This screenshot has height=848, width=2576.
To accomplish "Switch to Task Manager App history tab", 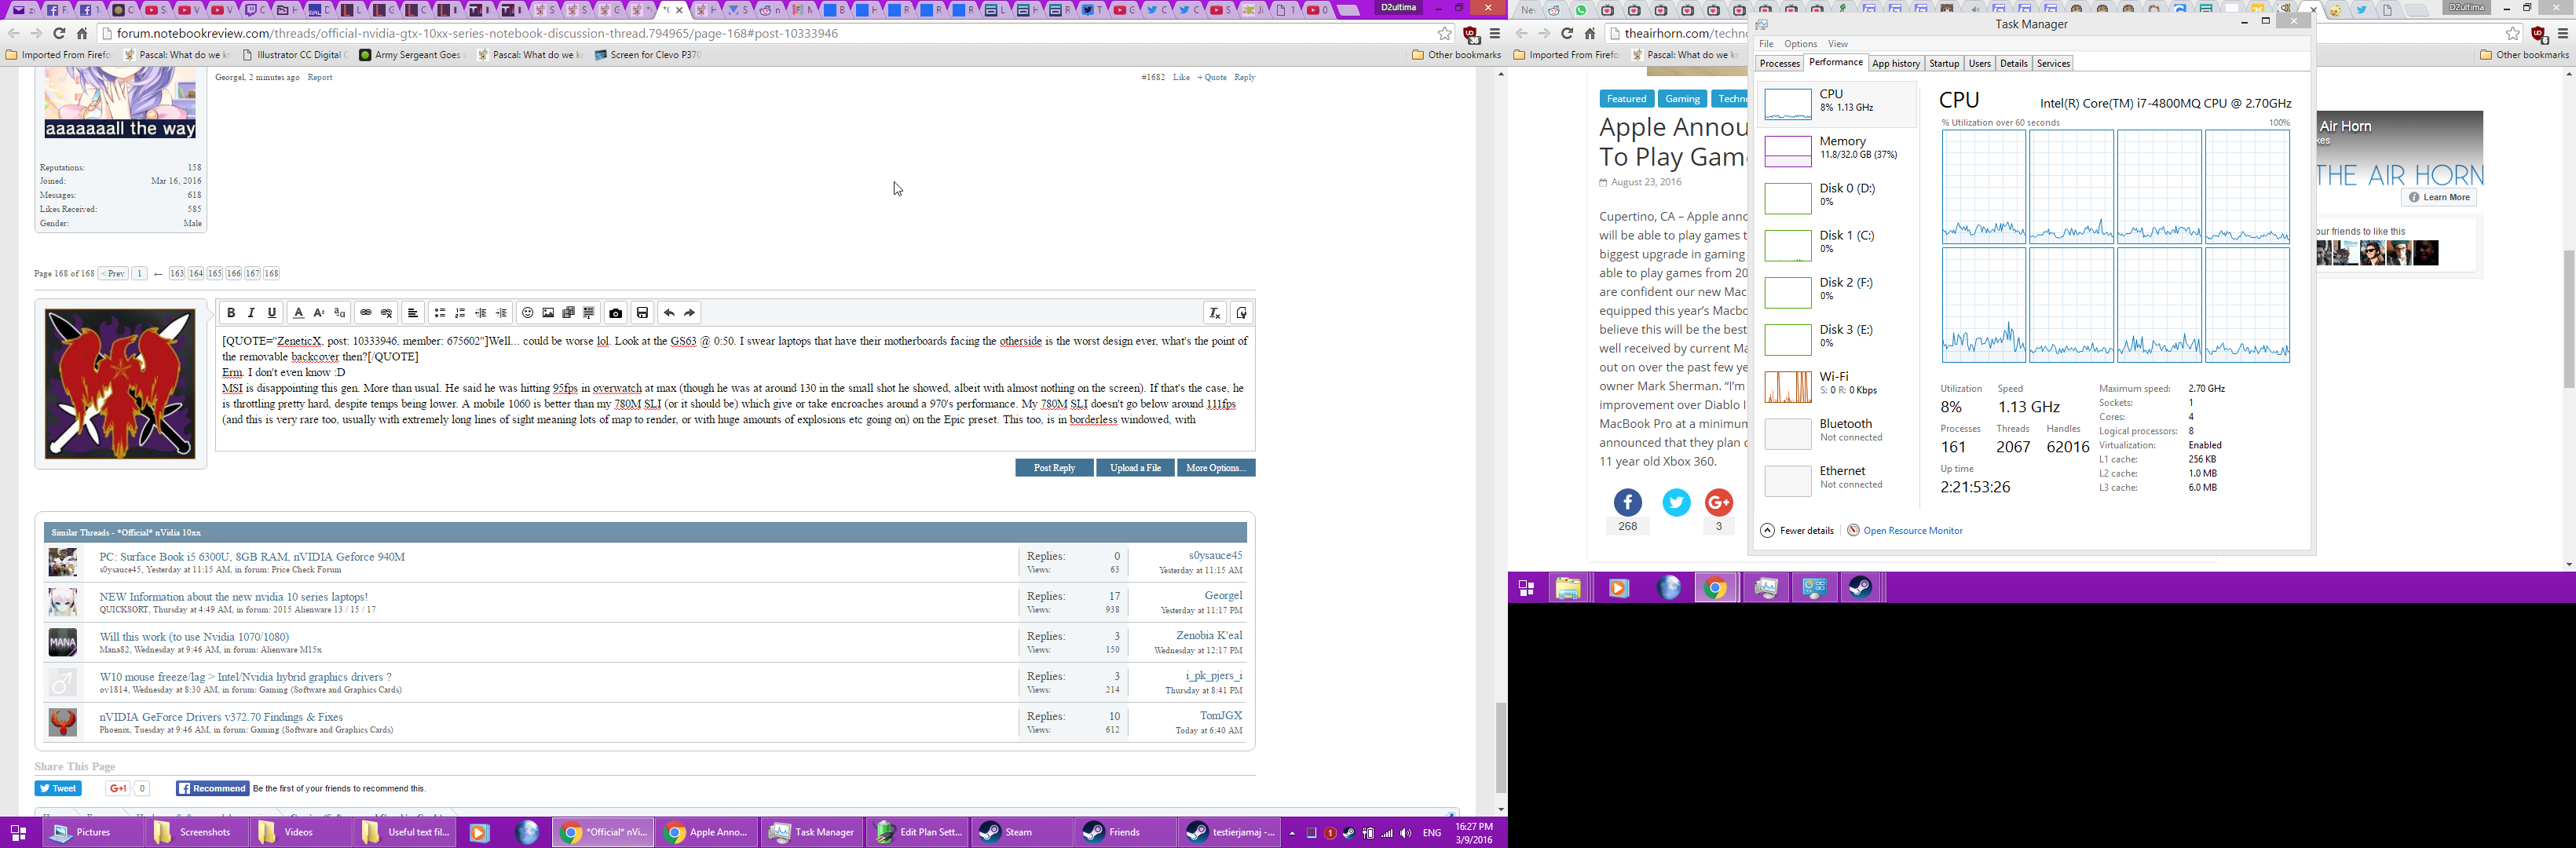I will coord(1895,63).
